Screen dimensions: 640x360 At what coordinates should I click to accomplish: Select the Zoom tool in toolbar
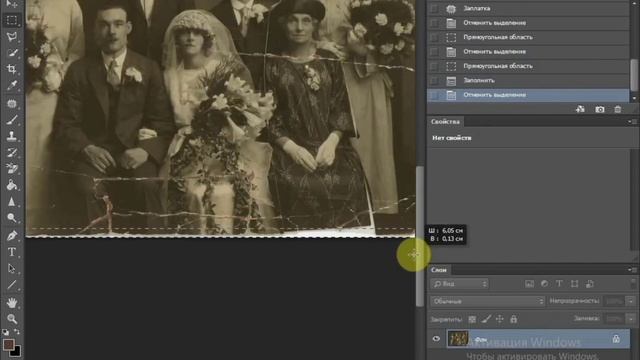[x=12, y=319]
